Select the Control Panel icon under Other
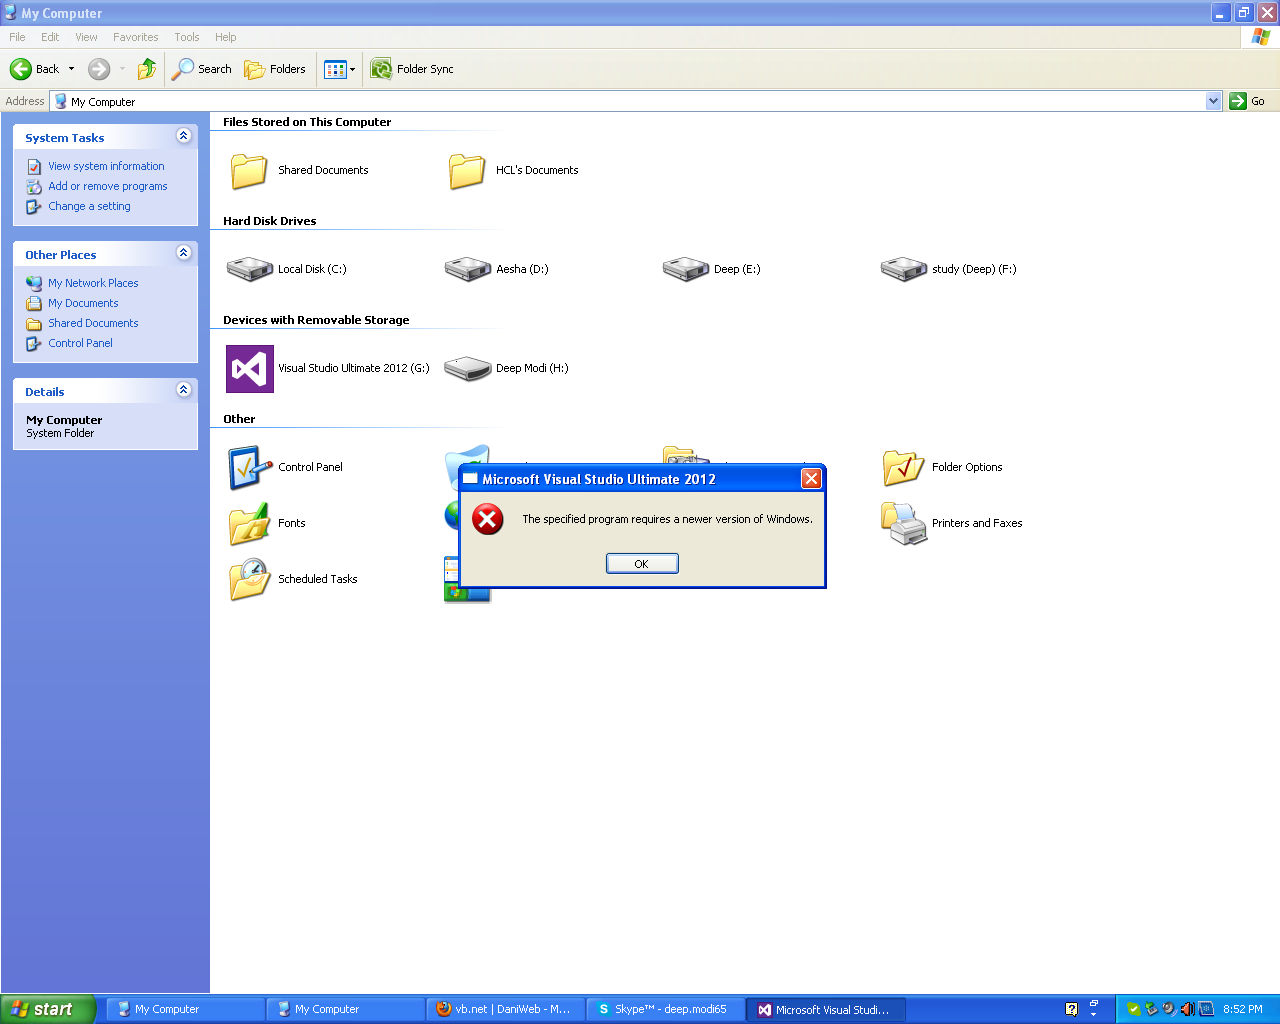The image size is (1280, 1024). tap(250, 468)
